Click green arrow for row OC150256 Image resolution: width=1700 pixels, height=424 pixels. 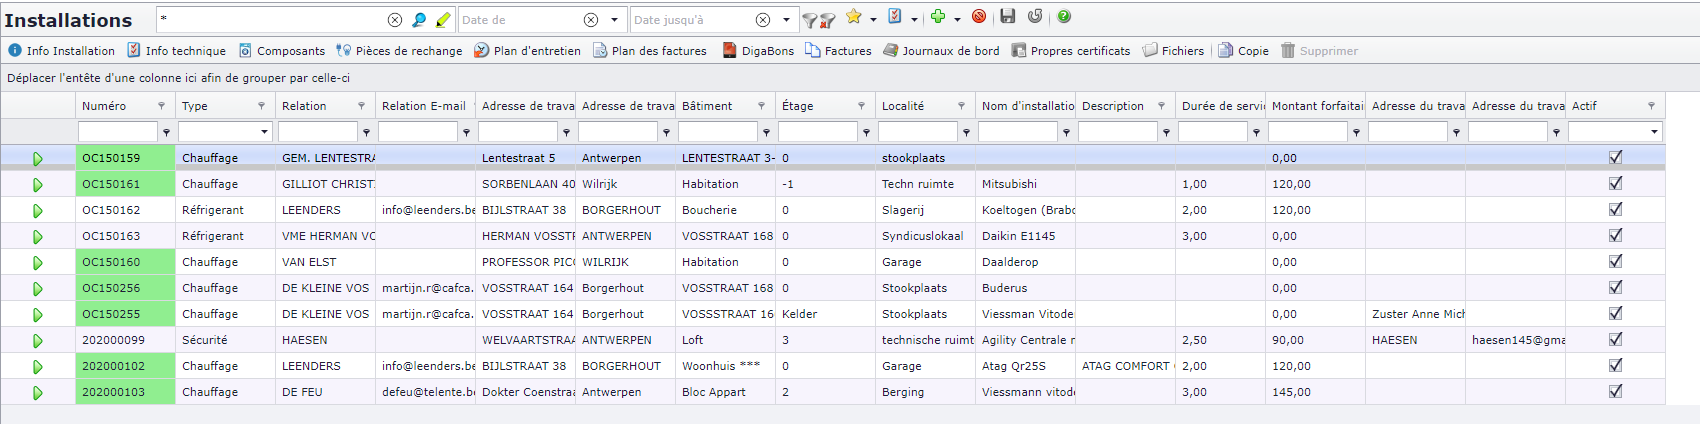(37, 289)
